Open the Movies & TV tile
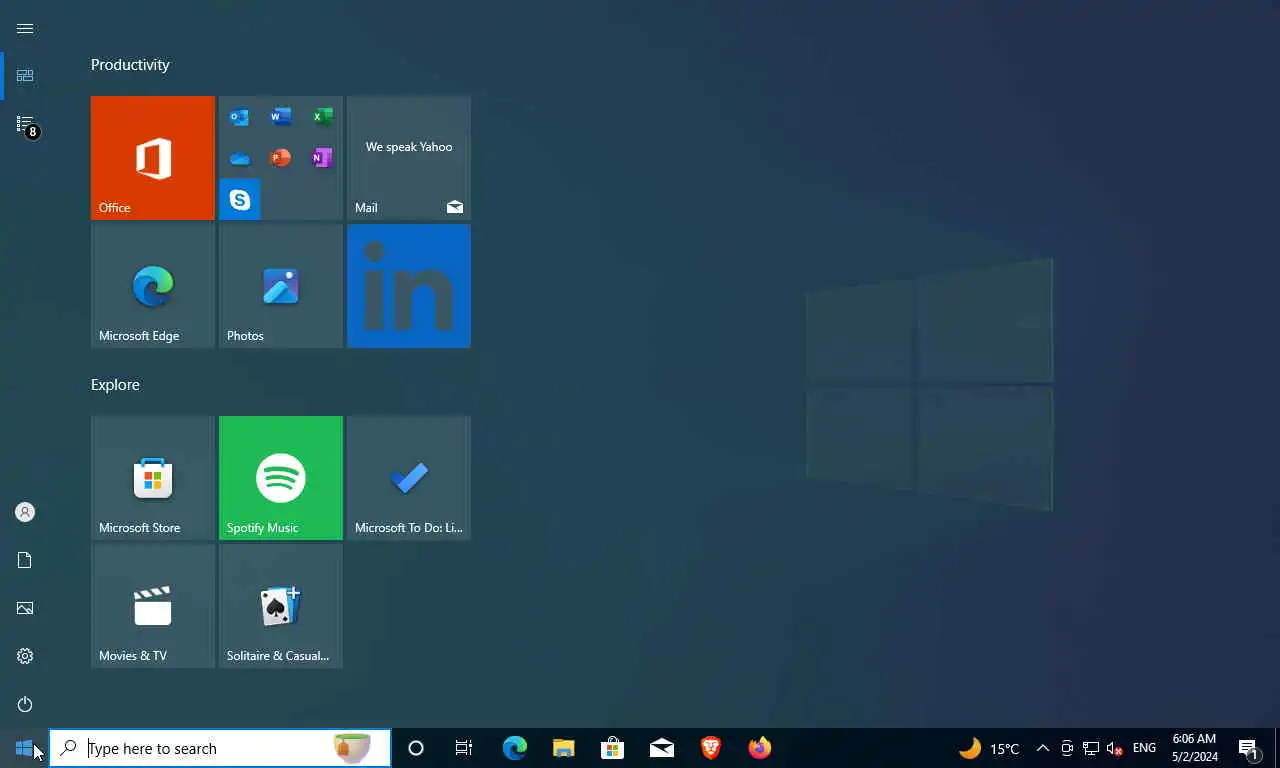This screenshot has width=1280, height=768. pos(153,606)
